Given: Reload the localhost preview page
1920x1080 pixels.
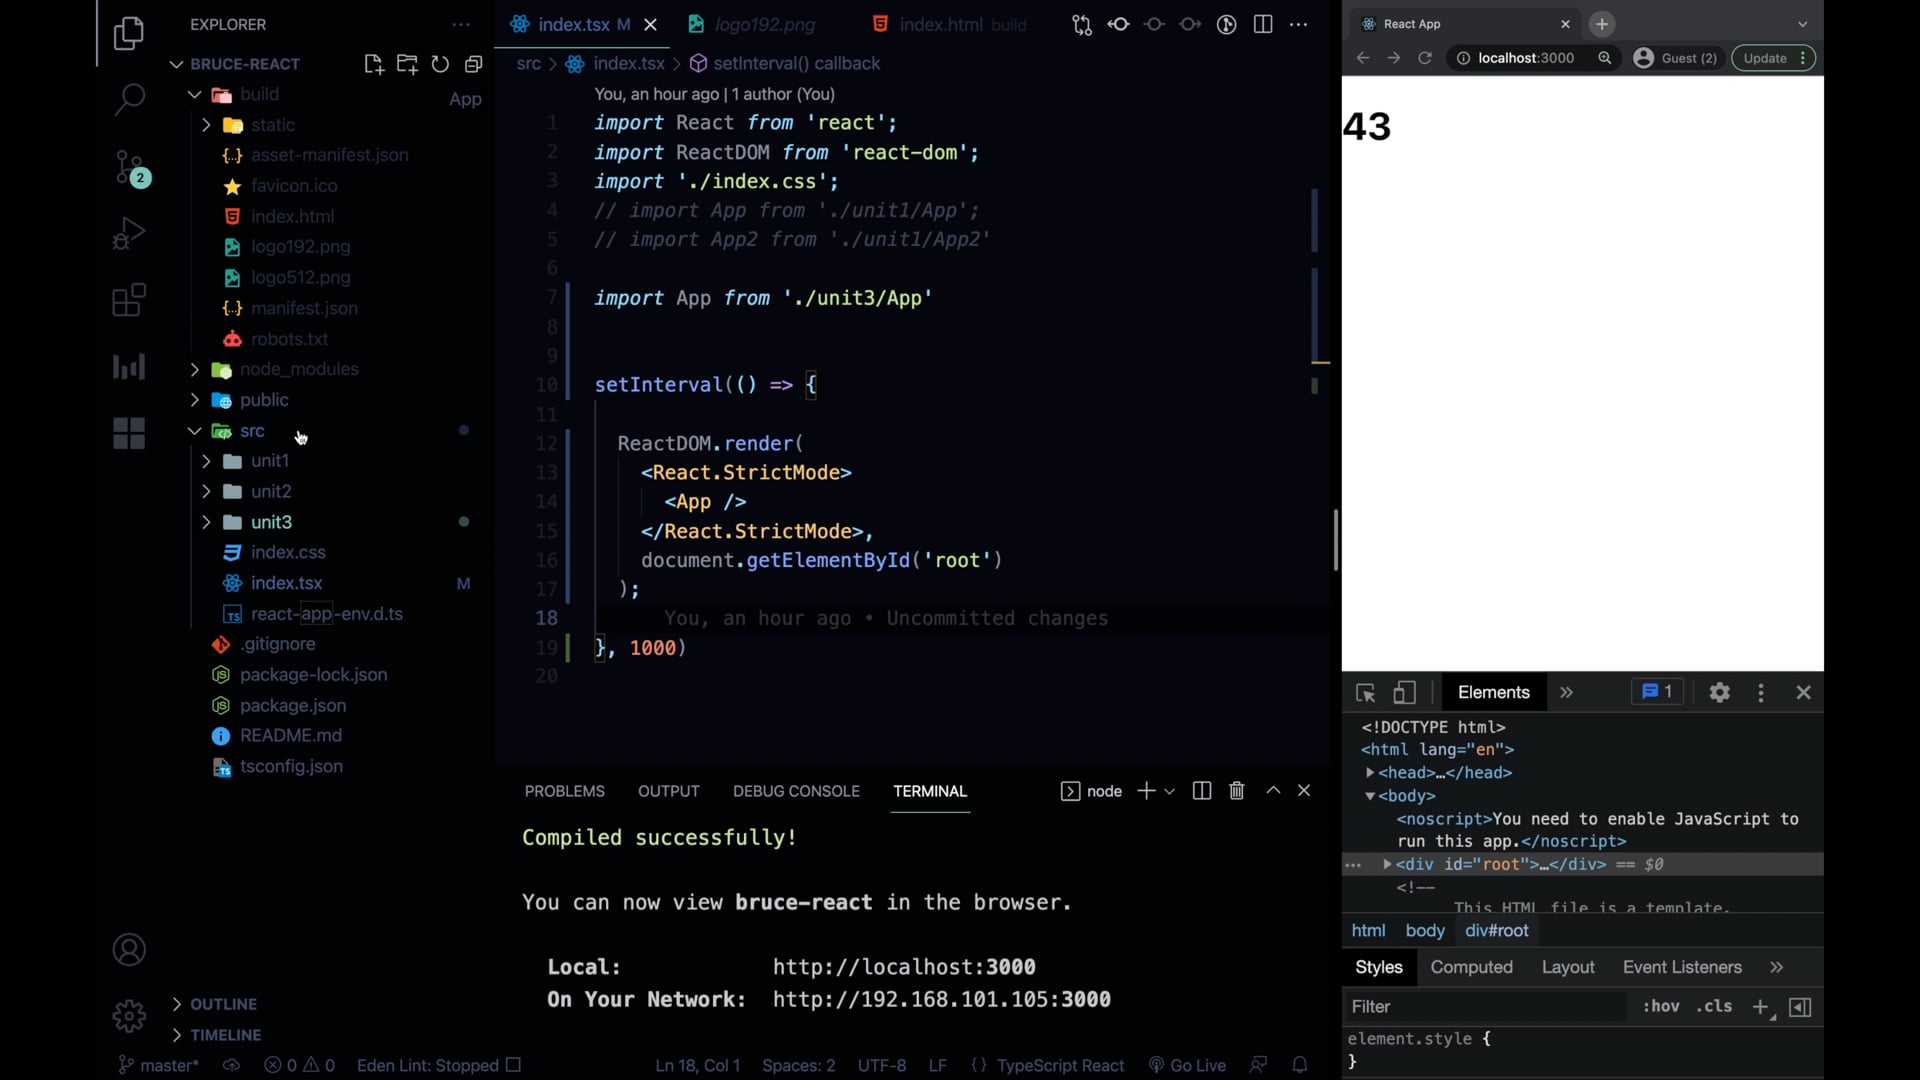Looking at the screenshot, I should pyautogui.click(x=1425, y=57).
